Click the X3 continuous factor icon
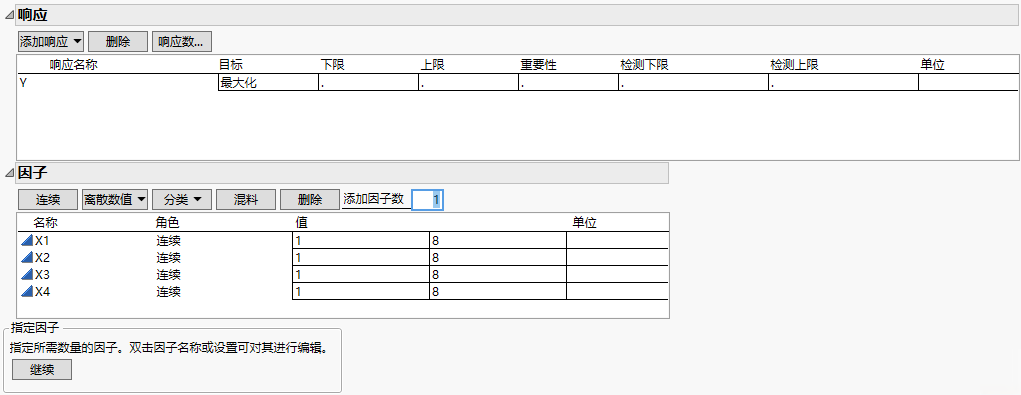 click(27, 274)
